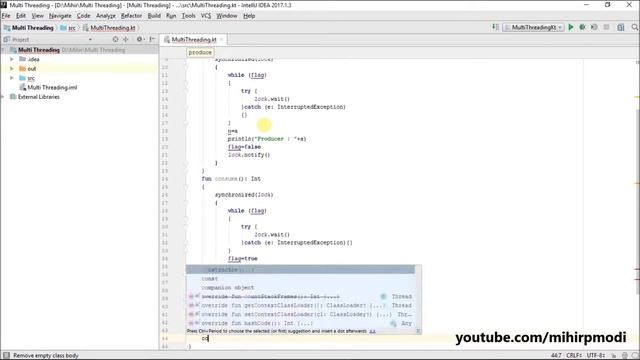The width and height of the screenshot is (640, 360).
Task: Open the Tools menu
Action: 189,16
